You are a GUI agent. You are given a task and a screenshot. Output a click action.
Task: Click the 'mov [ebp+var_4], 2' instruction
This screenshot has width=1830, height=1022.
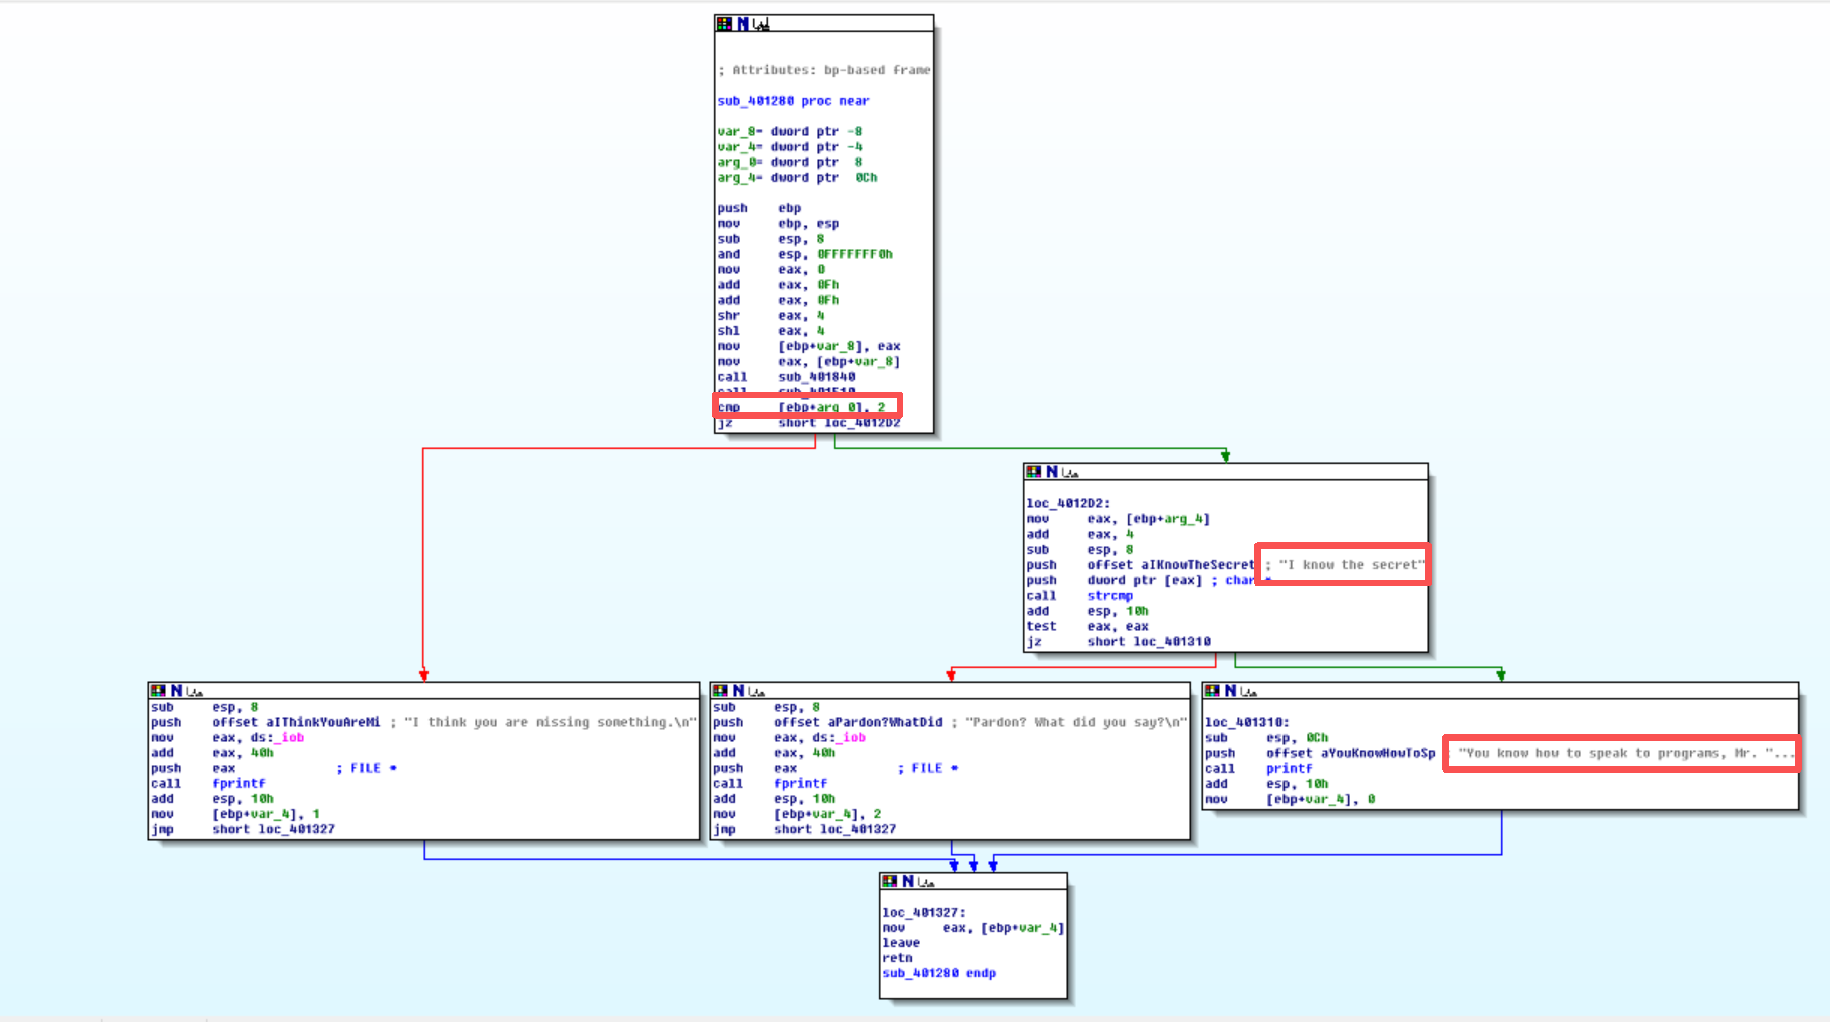797,814
